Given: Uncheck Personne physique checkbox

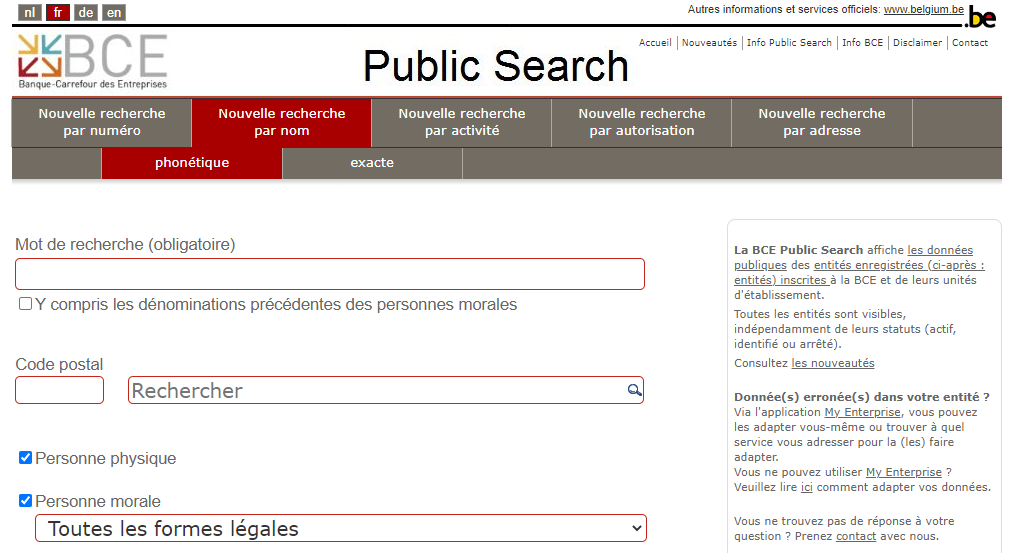Looking at the screenshot, I should coord(26,458).
